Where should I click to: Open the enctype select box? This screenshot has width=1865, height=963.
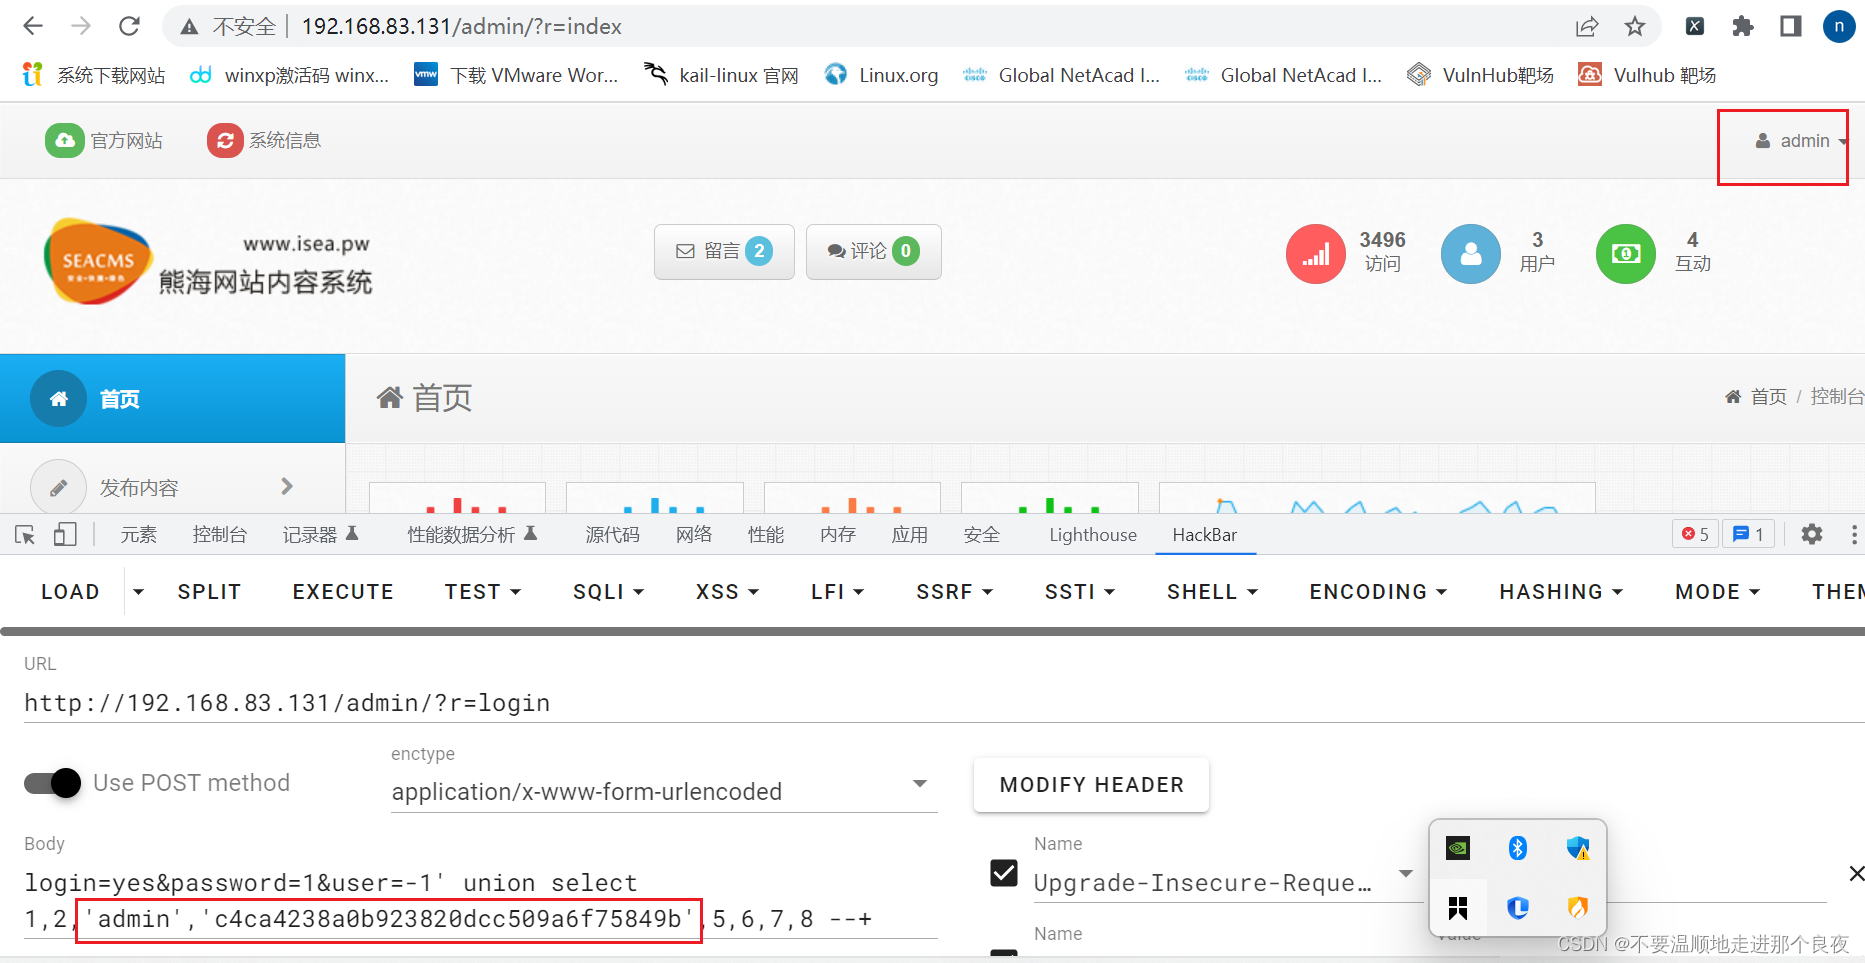tap(664, 791)
